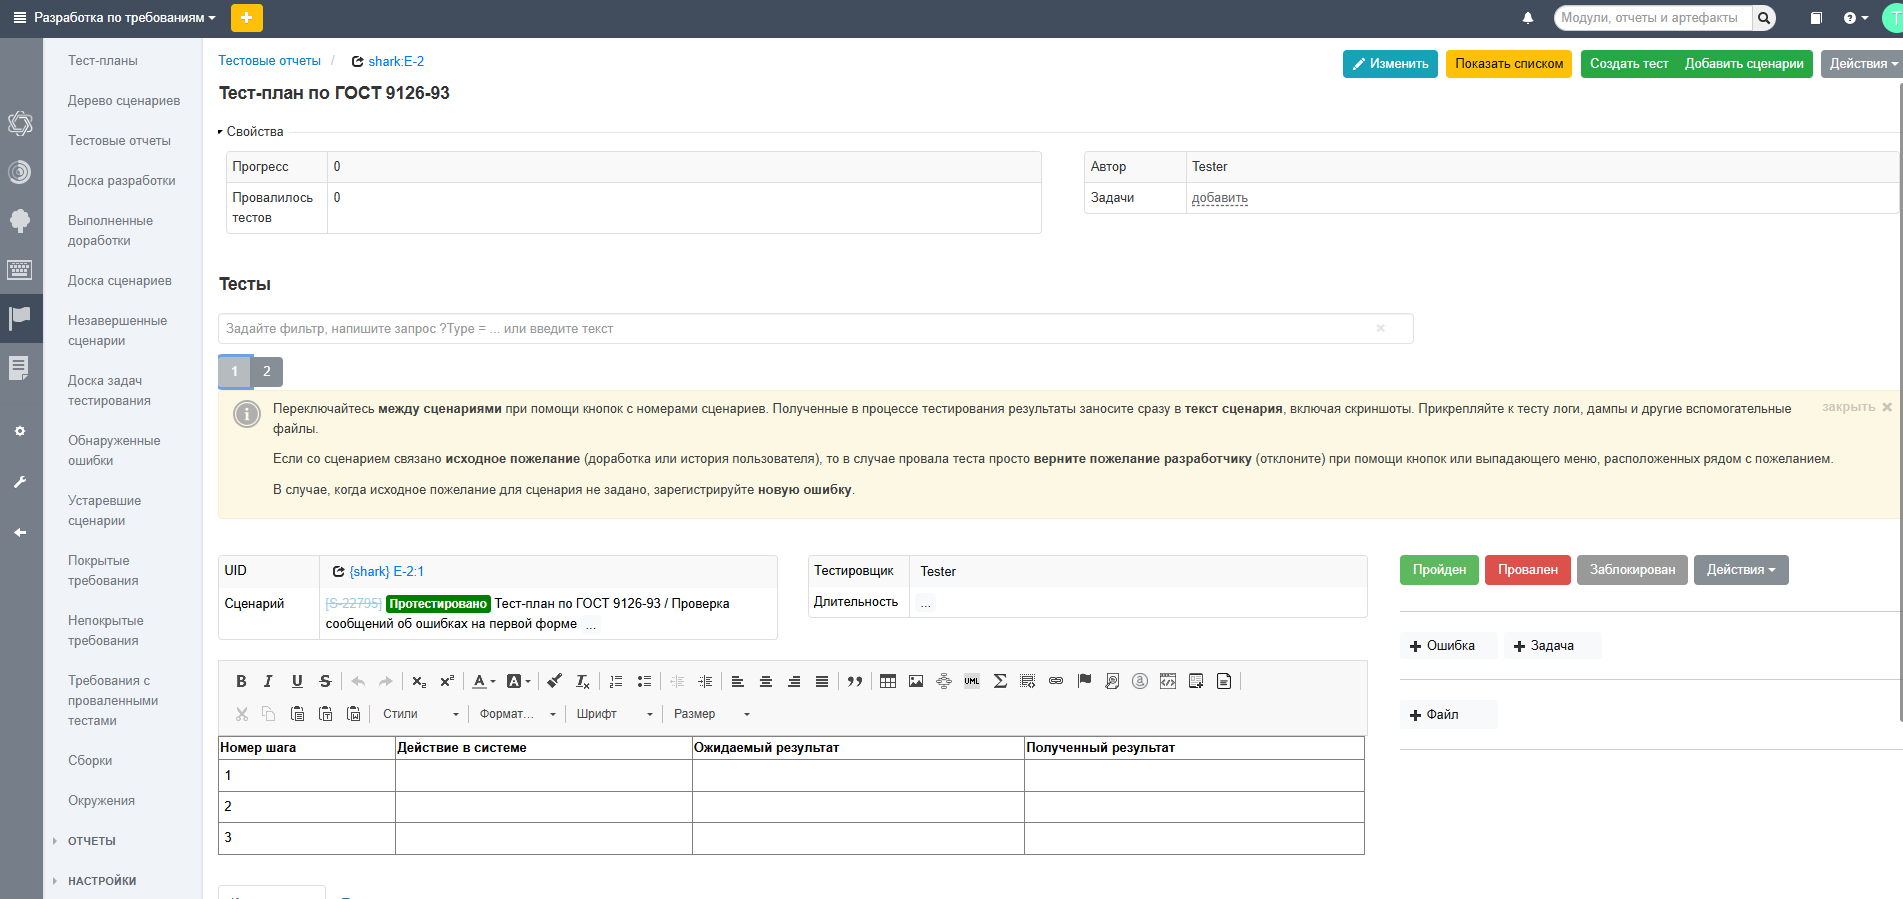This screenshot has height=899, width=1903.
Task: Open the Разработка по требованиям menu
Action: tap(124, 18)
